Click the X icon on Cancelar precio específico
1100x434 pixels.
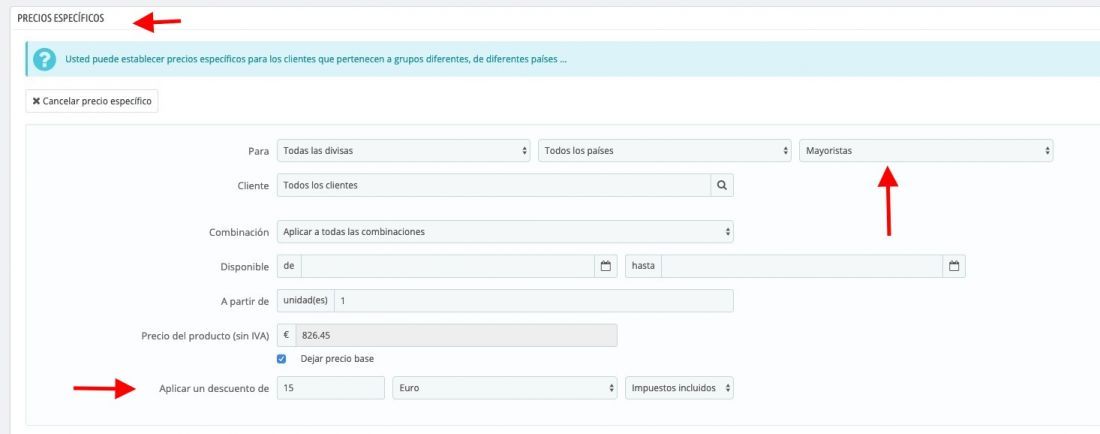[x=36, y=101]
